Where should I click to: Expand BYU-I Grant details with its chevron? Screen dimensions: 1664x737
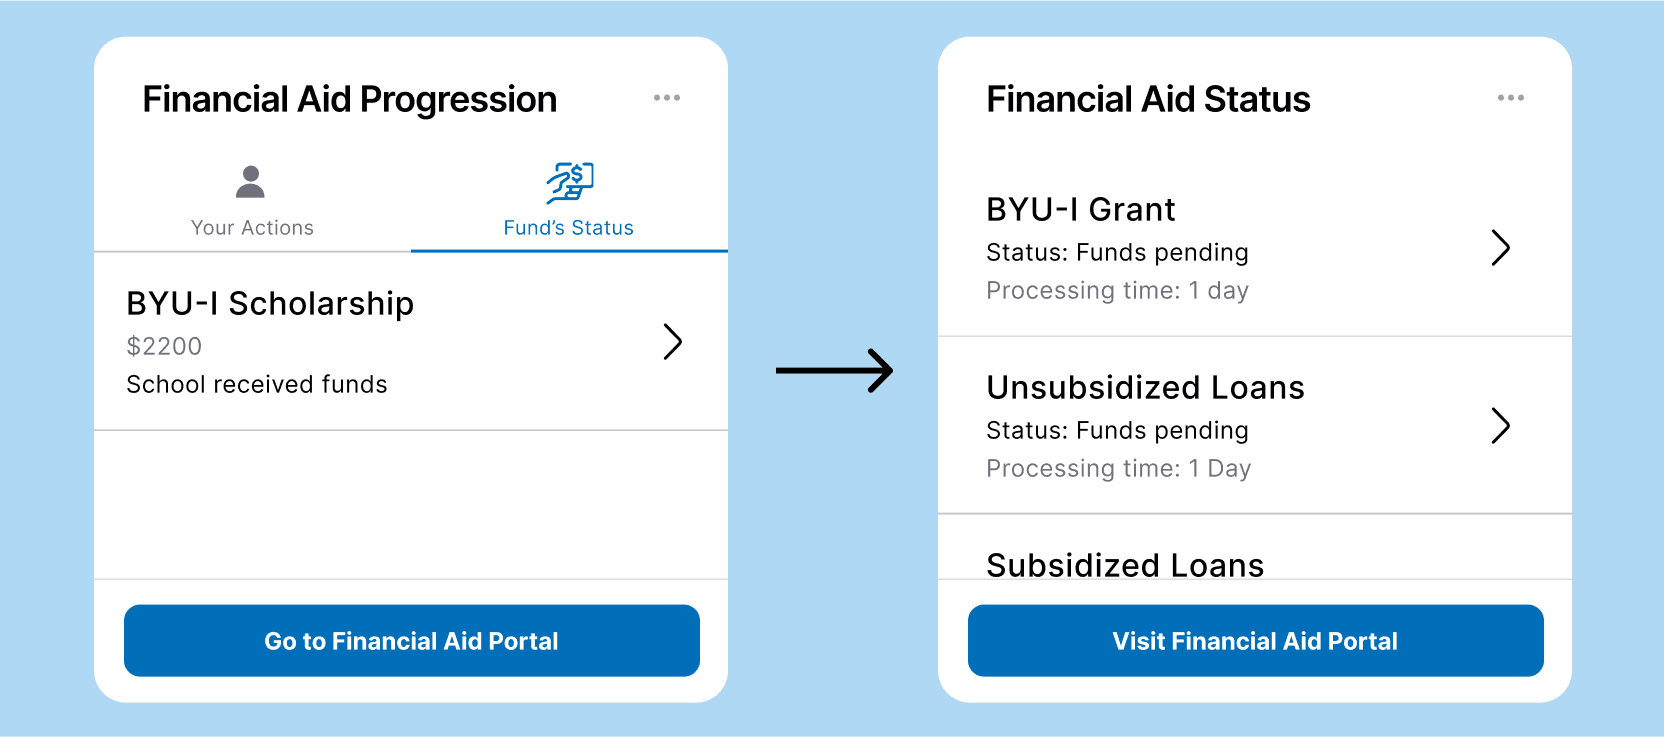tap(1500, 248)
